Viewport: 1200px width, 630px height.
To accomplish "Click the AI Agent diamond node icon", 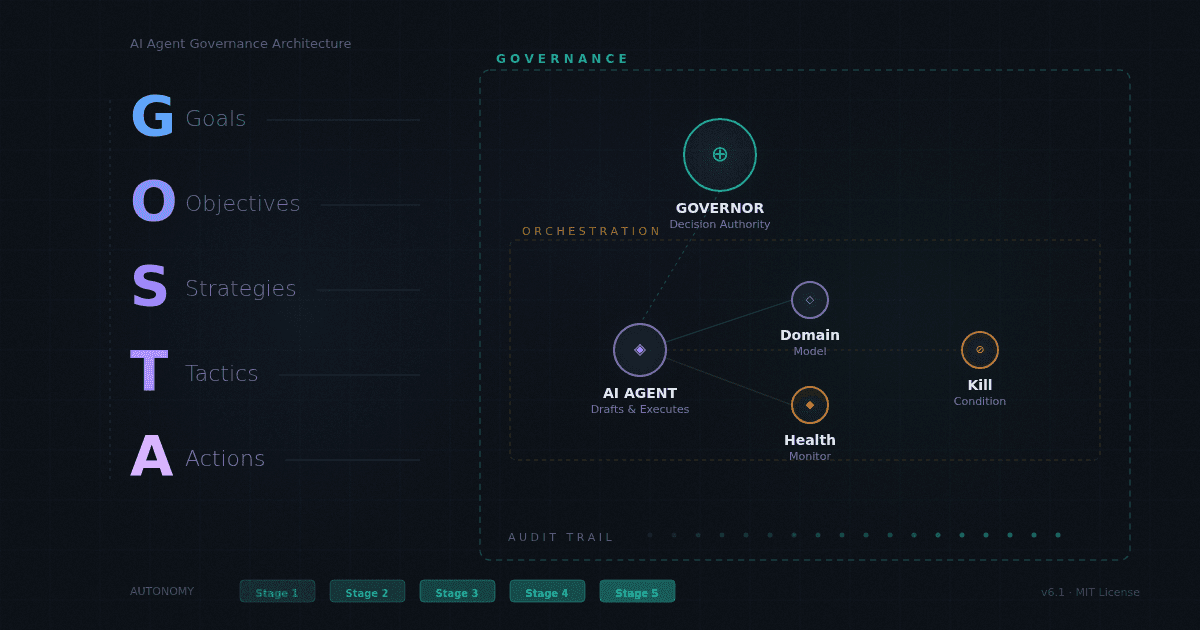I will coord(639,349).
